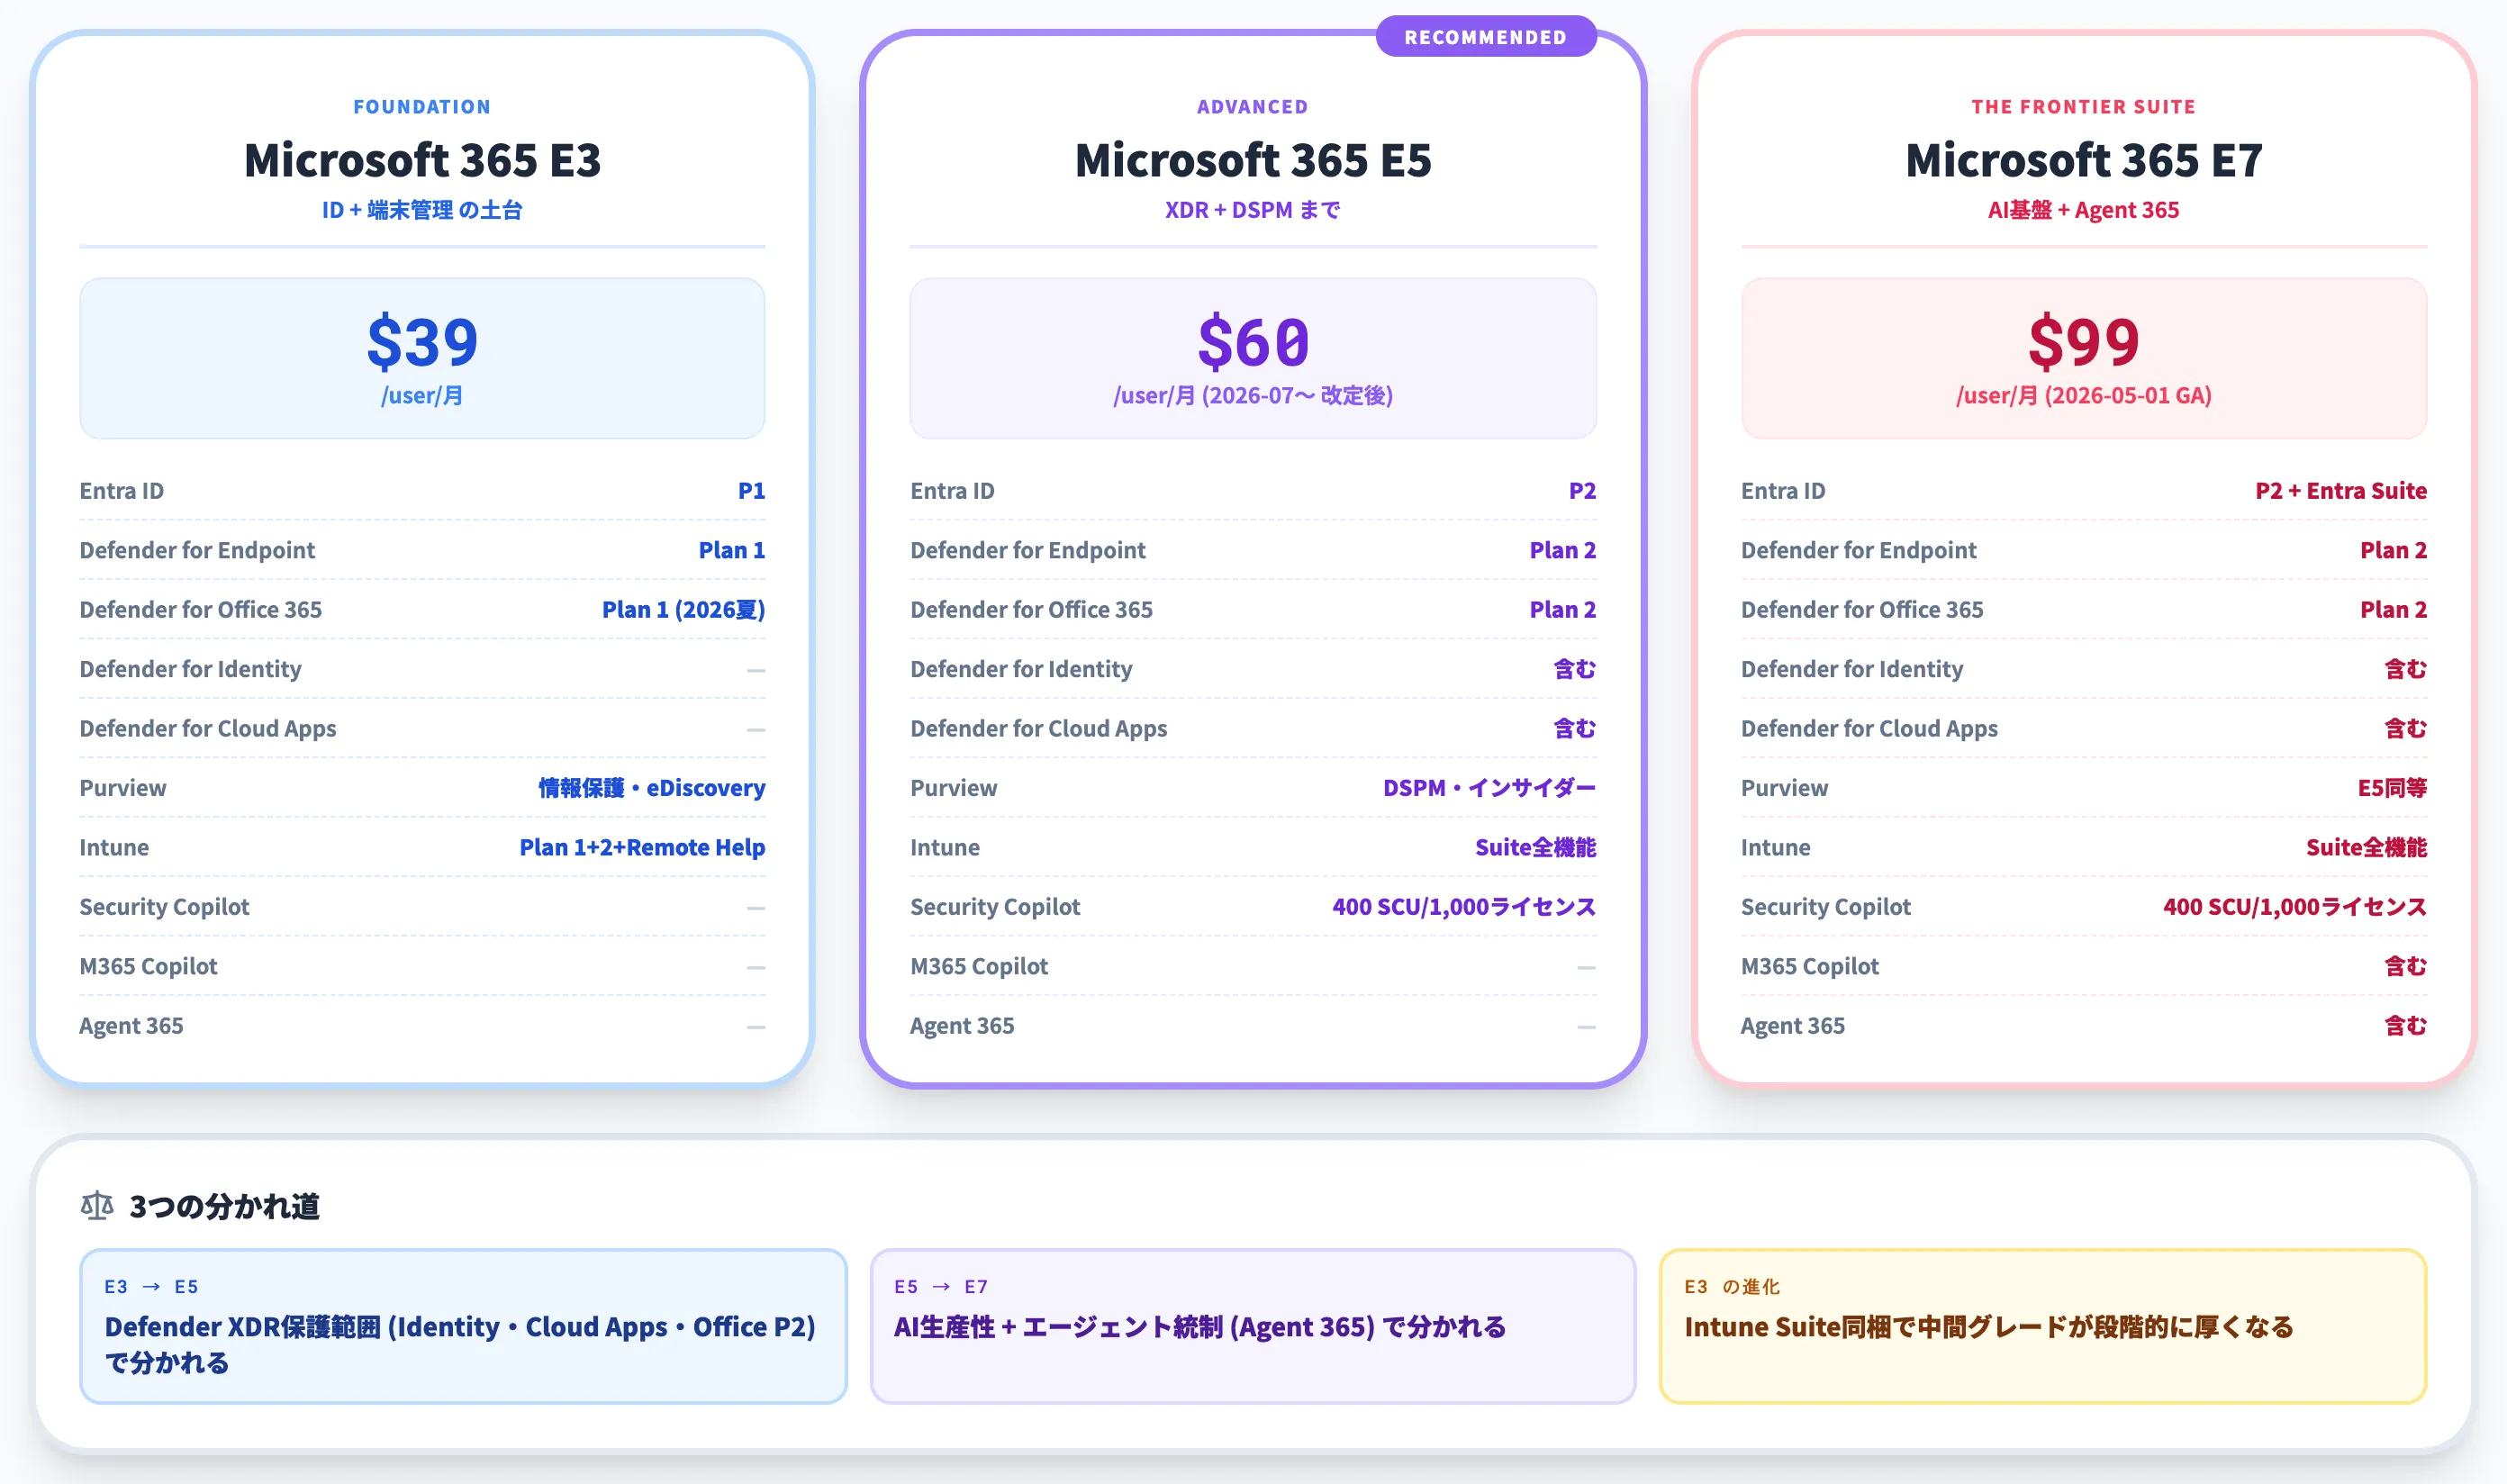Viewport: 2507px width, 1484px height.
Task: Click E5 Intune value 'Suite全機能'
Action: click(x=1535, y=847)
